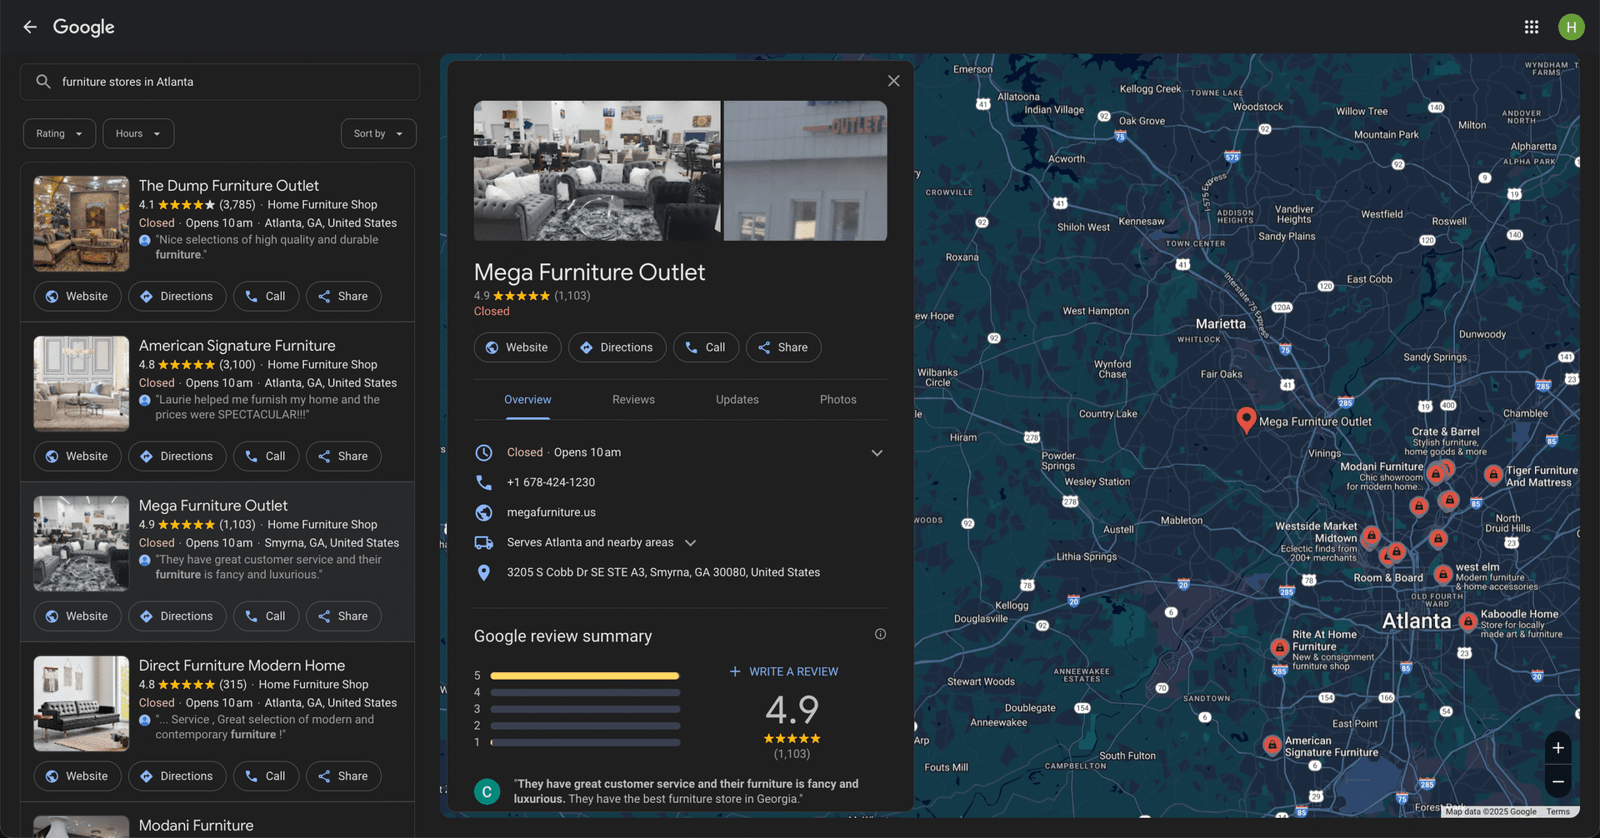This screenshot has width=1600, height=838.
Task: Click the search field with furniture stores in Atlanta
Action: 220,82
